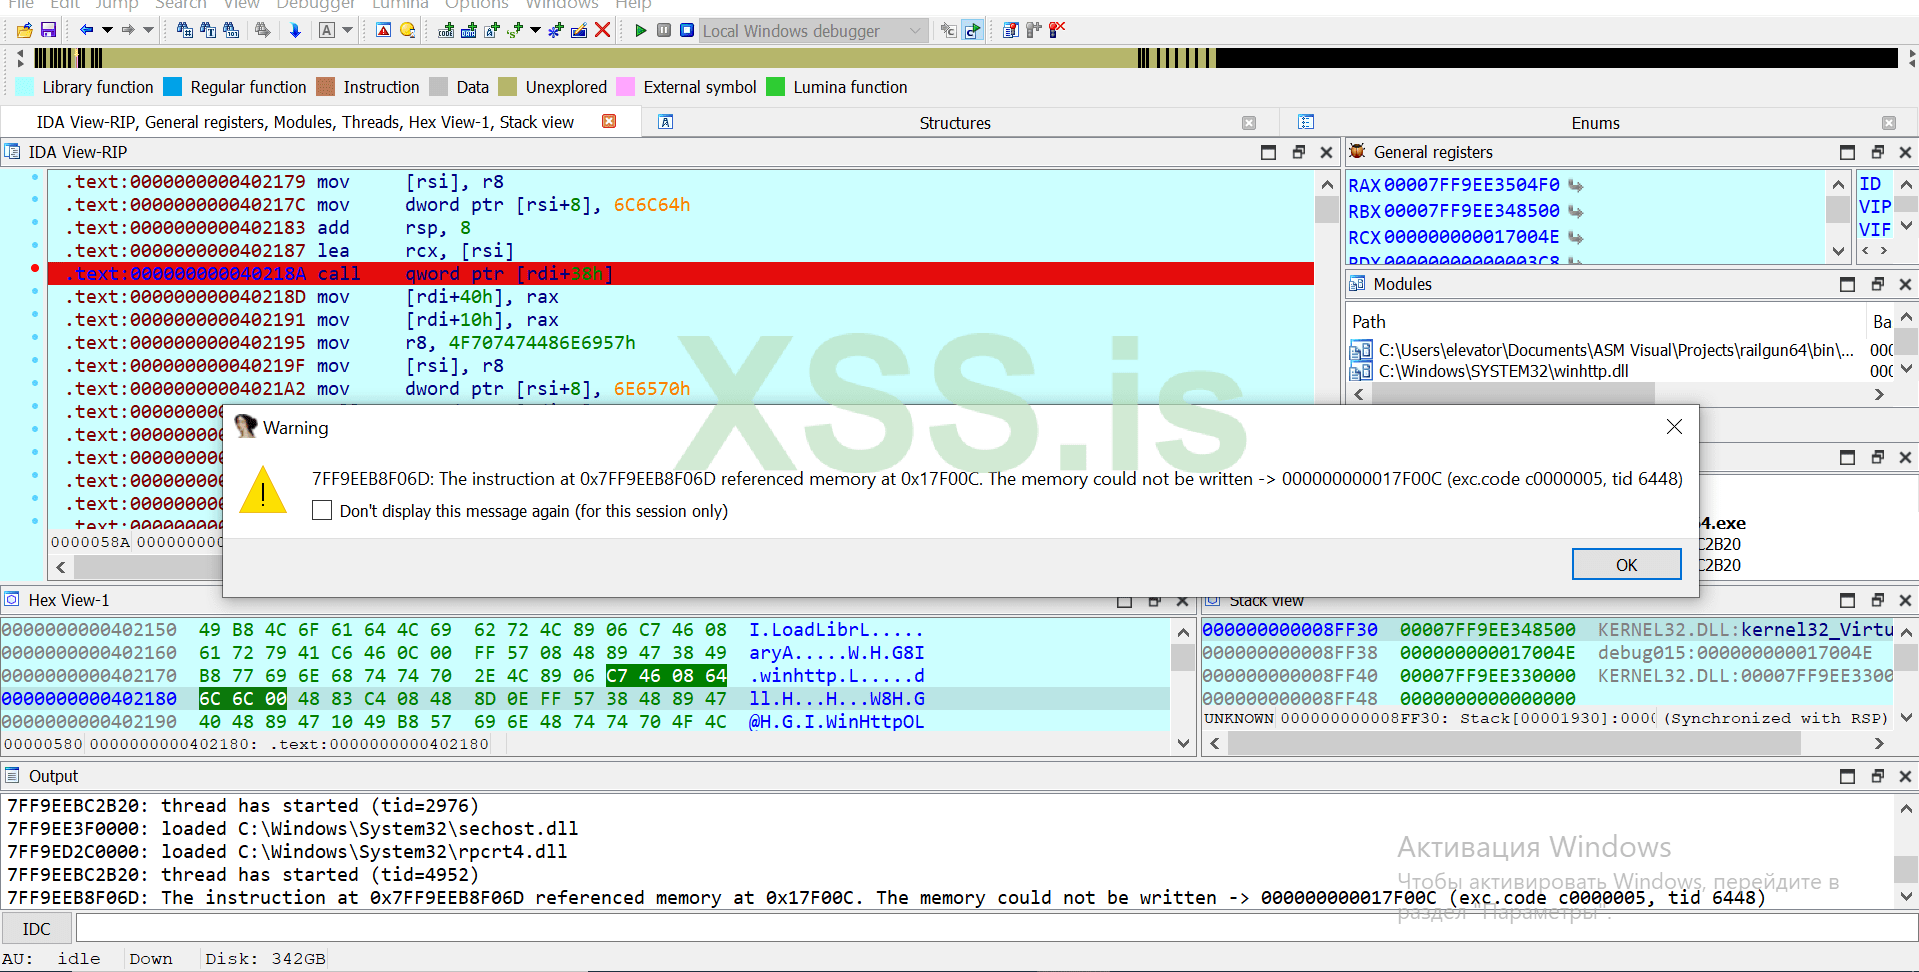Click the jump arrow next to RAX value
This screenshot has height=972, width=1919.
[x=1576, y=185]
